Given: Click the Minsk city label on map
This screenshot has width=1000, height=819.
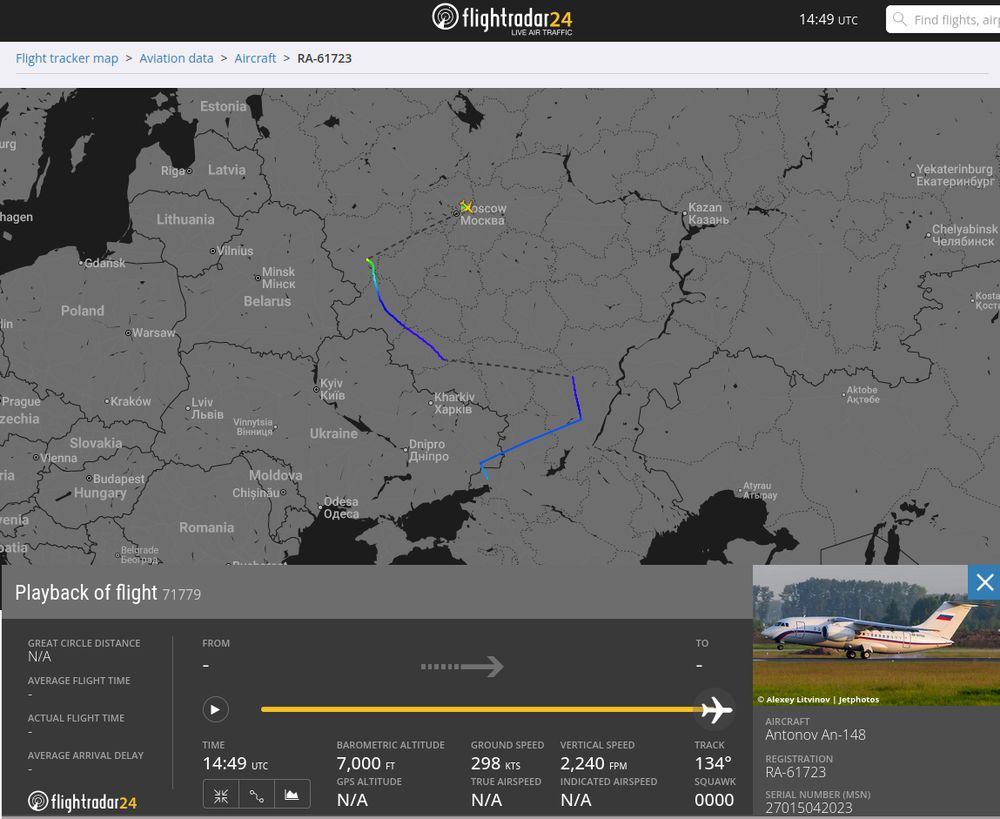Looking at the screenshot, I should pos(279,277).
